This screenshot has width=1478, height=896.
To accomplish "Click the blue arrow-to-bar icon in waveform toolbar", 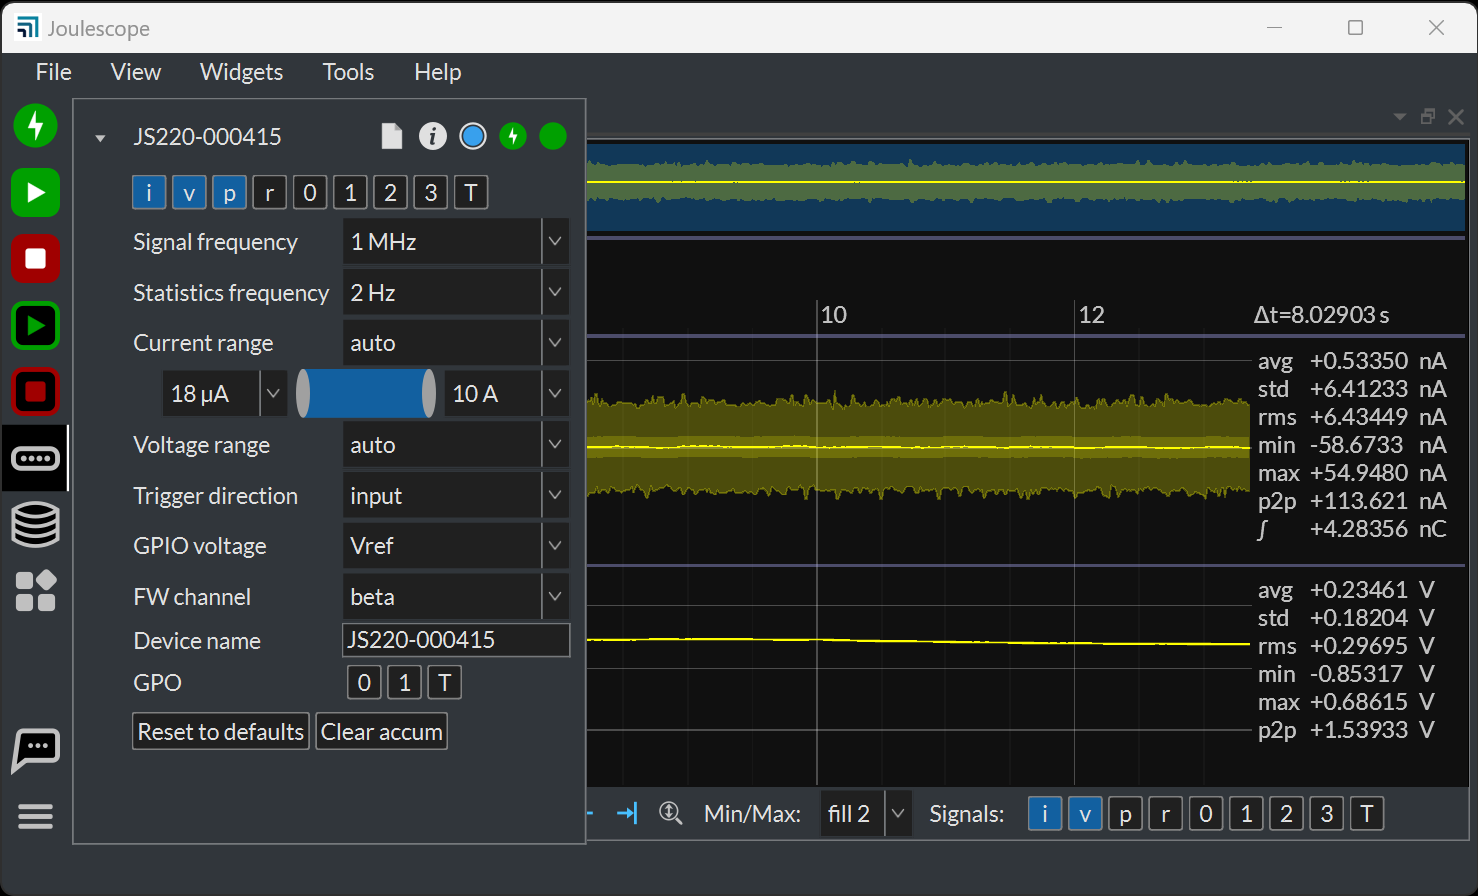I will (x=627, y=813).
